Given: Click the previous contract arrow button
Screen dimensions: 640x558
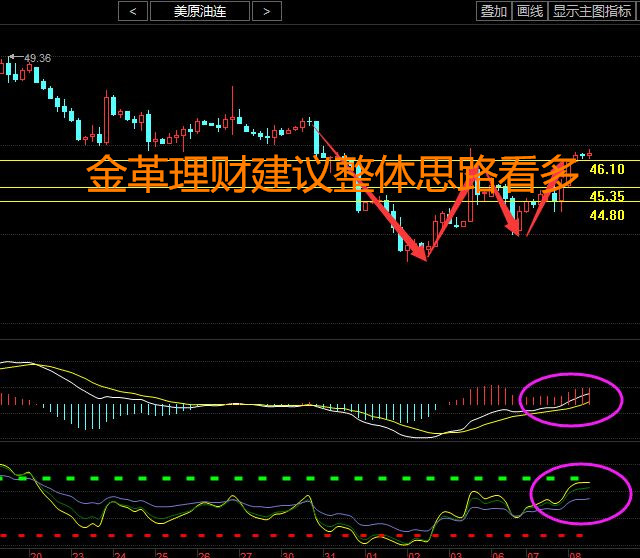Looking at the screenshot, I should [132, 11].
